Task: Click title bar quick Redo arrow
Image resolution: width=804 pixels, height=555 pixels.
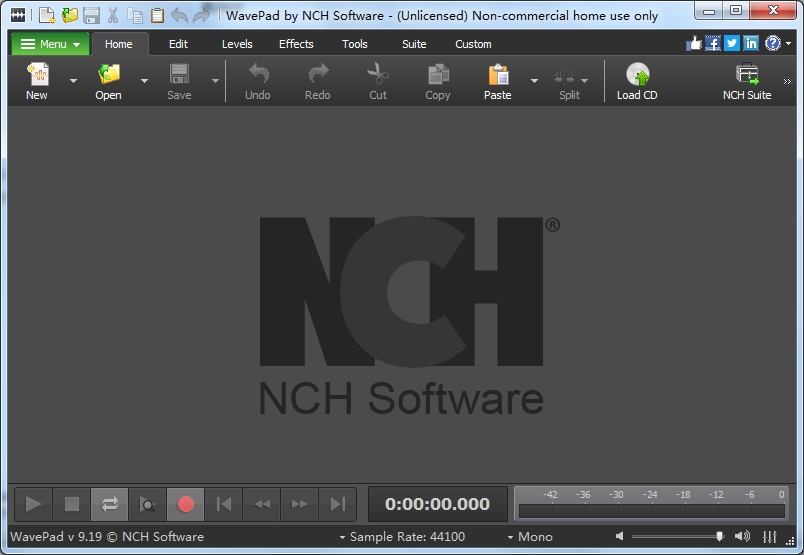Action: point(202,15)
